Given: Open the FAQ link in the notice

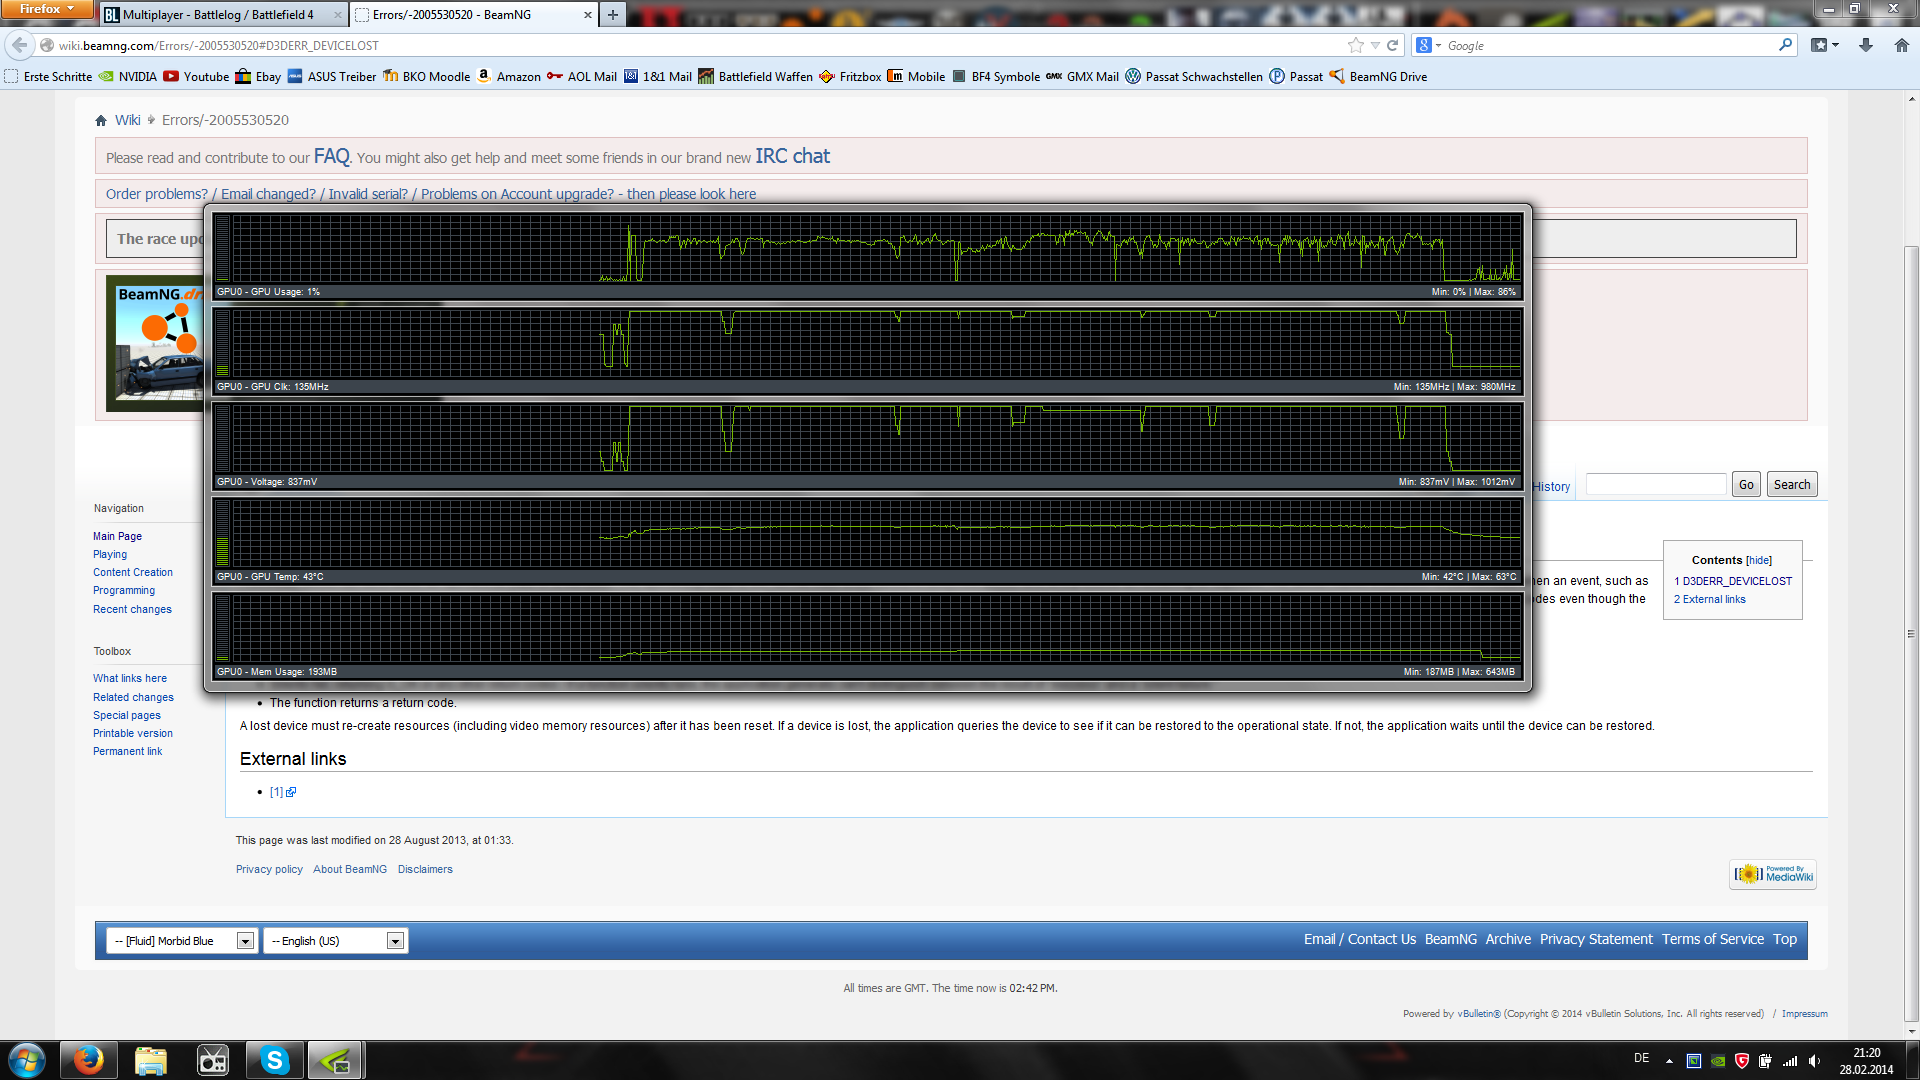Looking at the screenshot, I should tap(331, 156).
